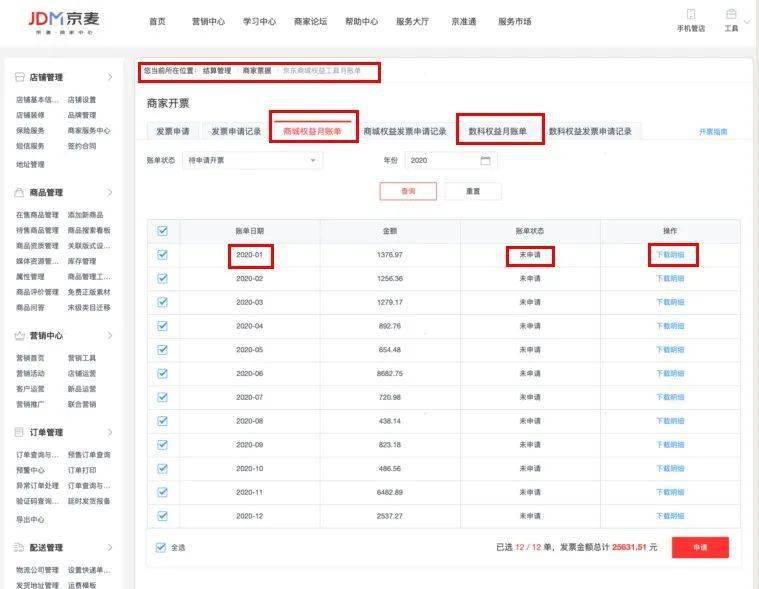
Task: Click the 商品管理 bag icon in sidebar
Action: coord(20,192)
